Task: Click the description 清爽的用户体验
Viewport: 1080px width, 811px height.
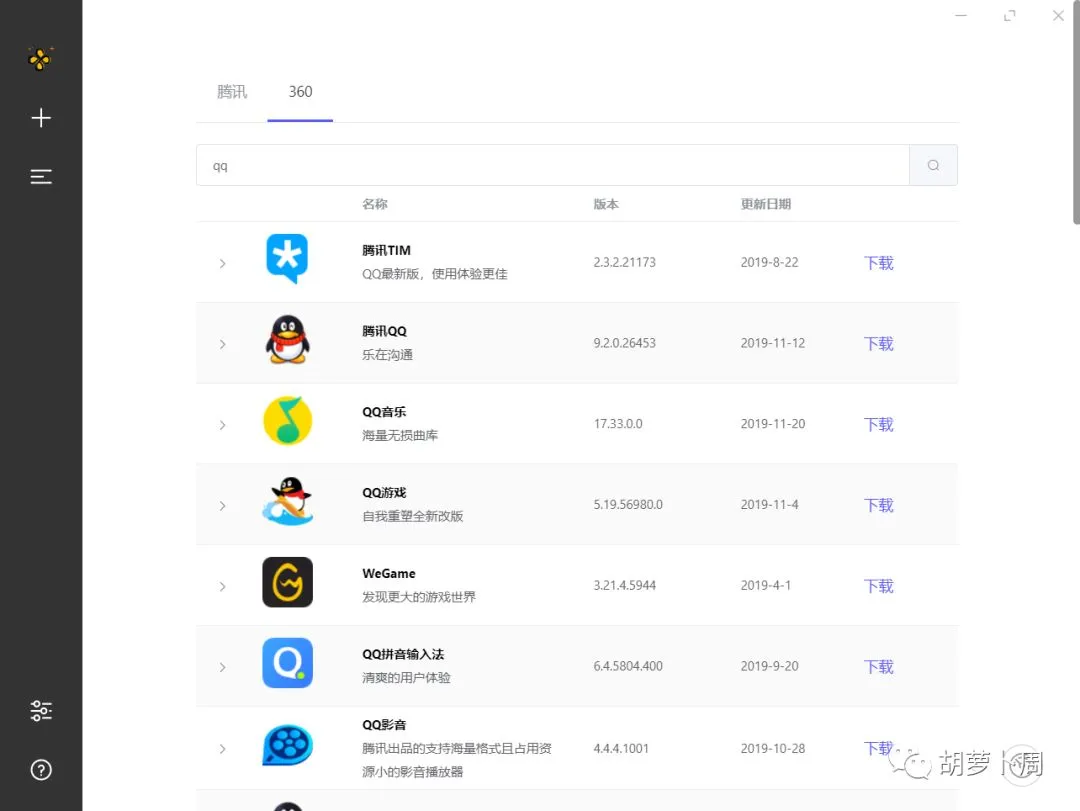Action: coord(406,677)
